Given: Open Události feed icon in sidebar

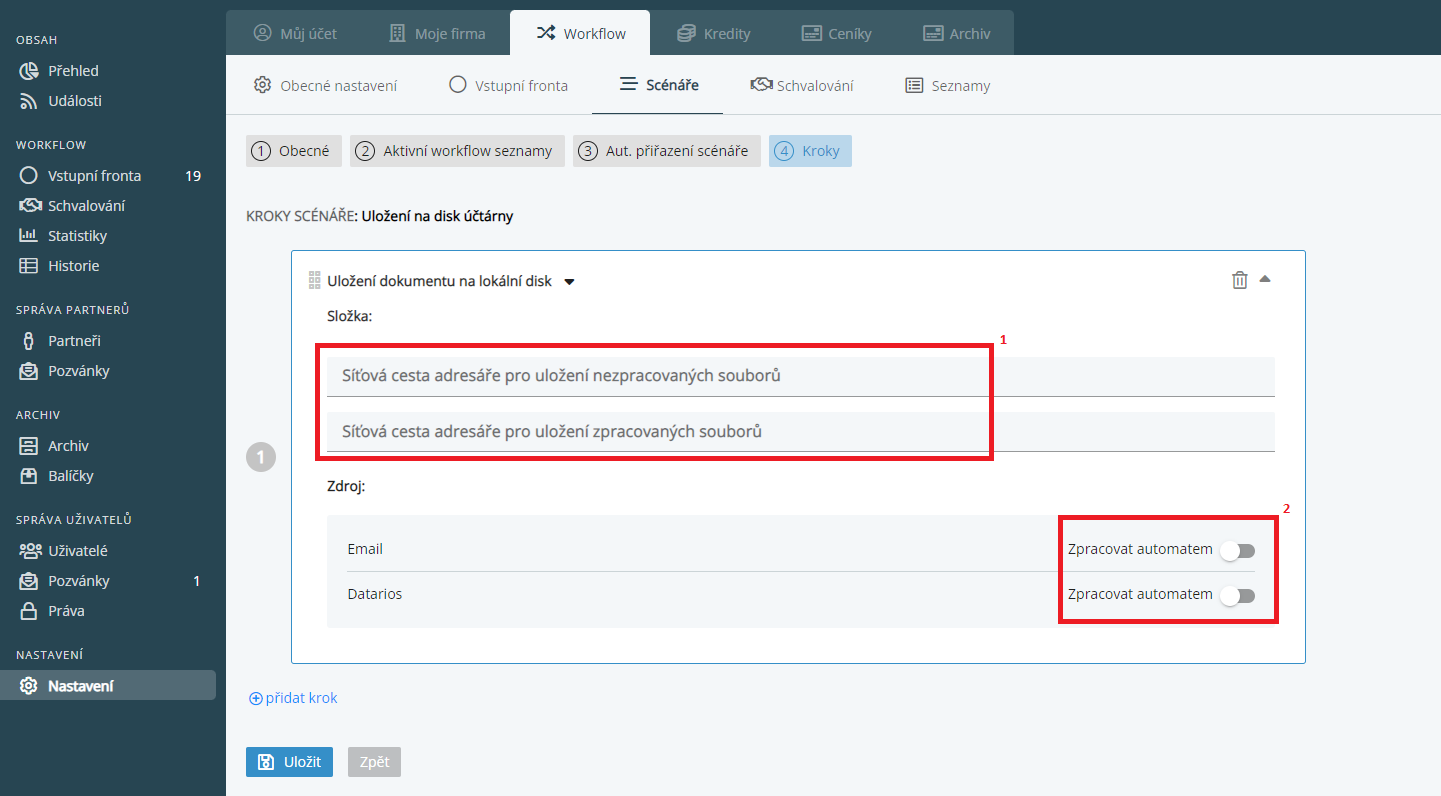Looking at the screenshot, I should click(29, 101).
